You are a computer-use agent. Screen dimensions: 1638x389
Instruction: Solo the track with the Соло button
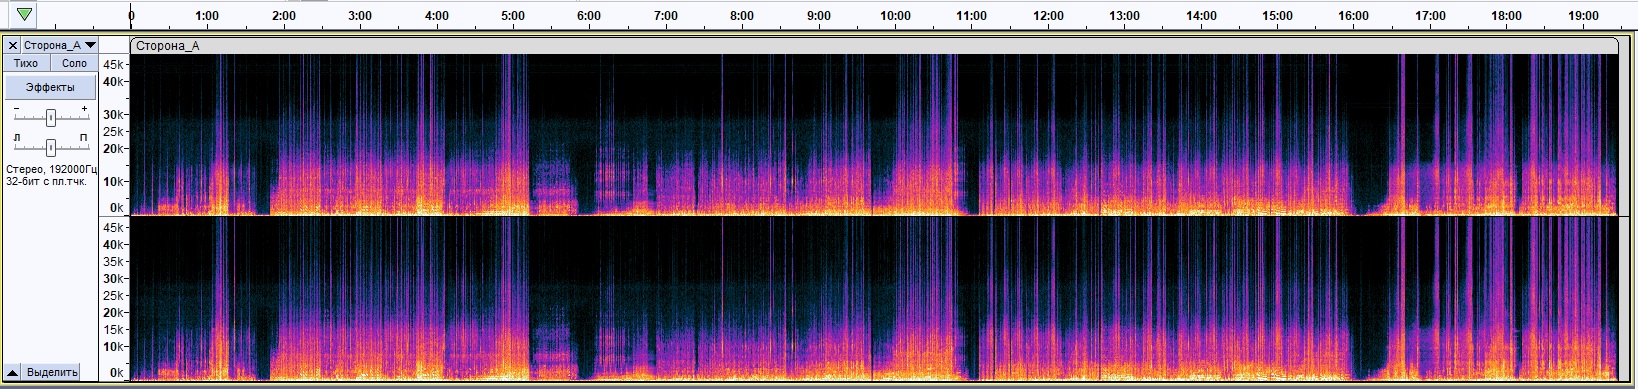pyautogui.click(x=74, y=63)
